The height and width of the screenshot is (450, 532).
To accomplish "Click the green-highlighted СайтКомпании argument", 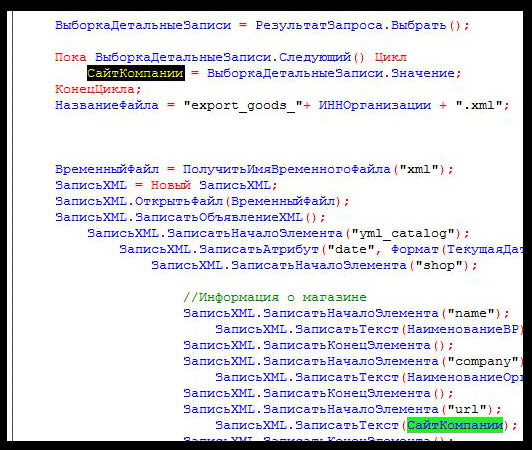I will pos(455,425).
